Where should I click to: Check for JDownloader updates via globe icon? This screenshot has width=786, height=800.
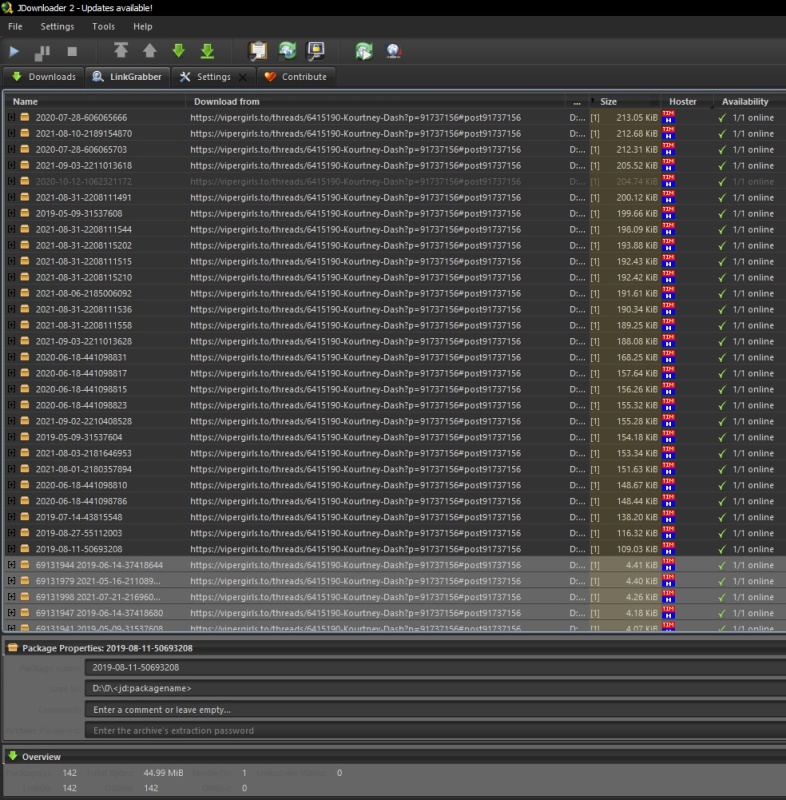coord(393,51)
